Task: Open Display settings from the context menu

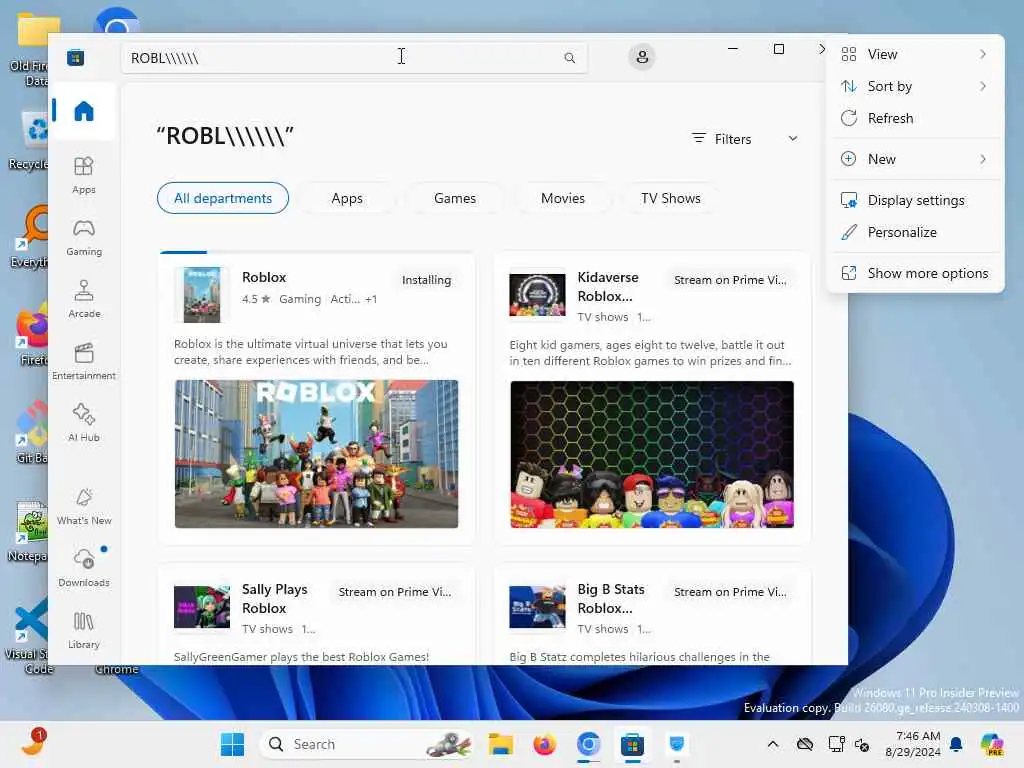Action: pos(915,200)
